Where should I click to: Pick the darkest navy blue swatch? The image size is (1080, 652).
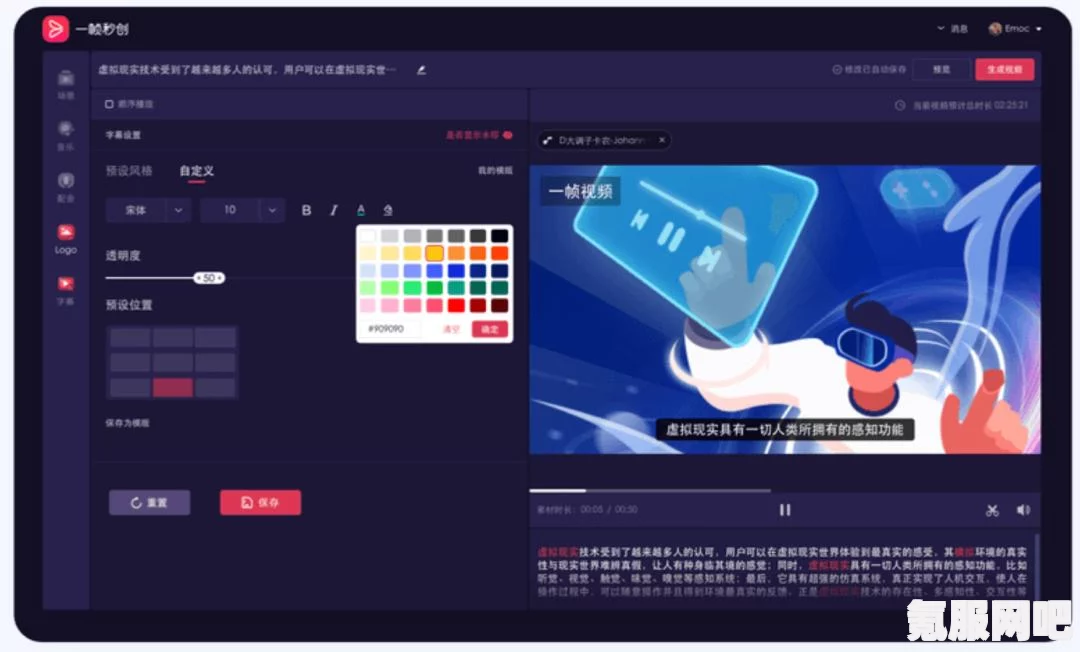pos(499,271)
